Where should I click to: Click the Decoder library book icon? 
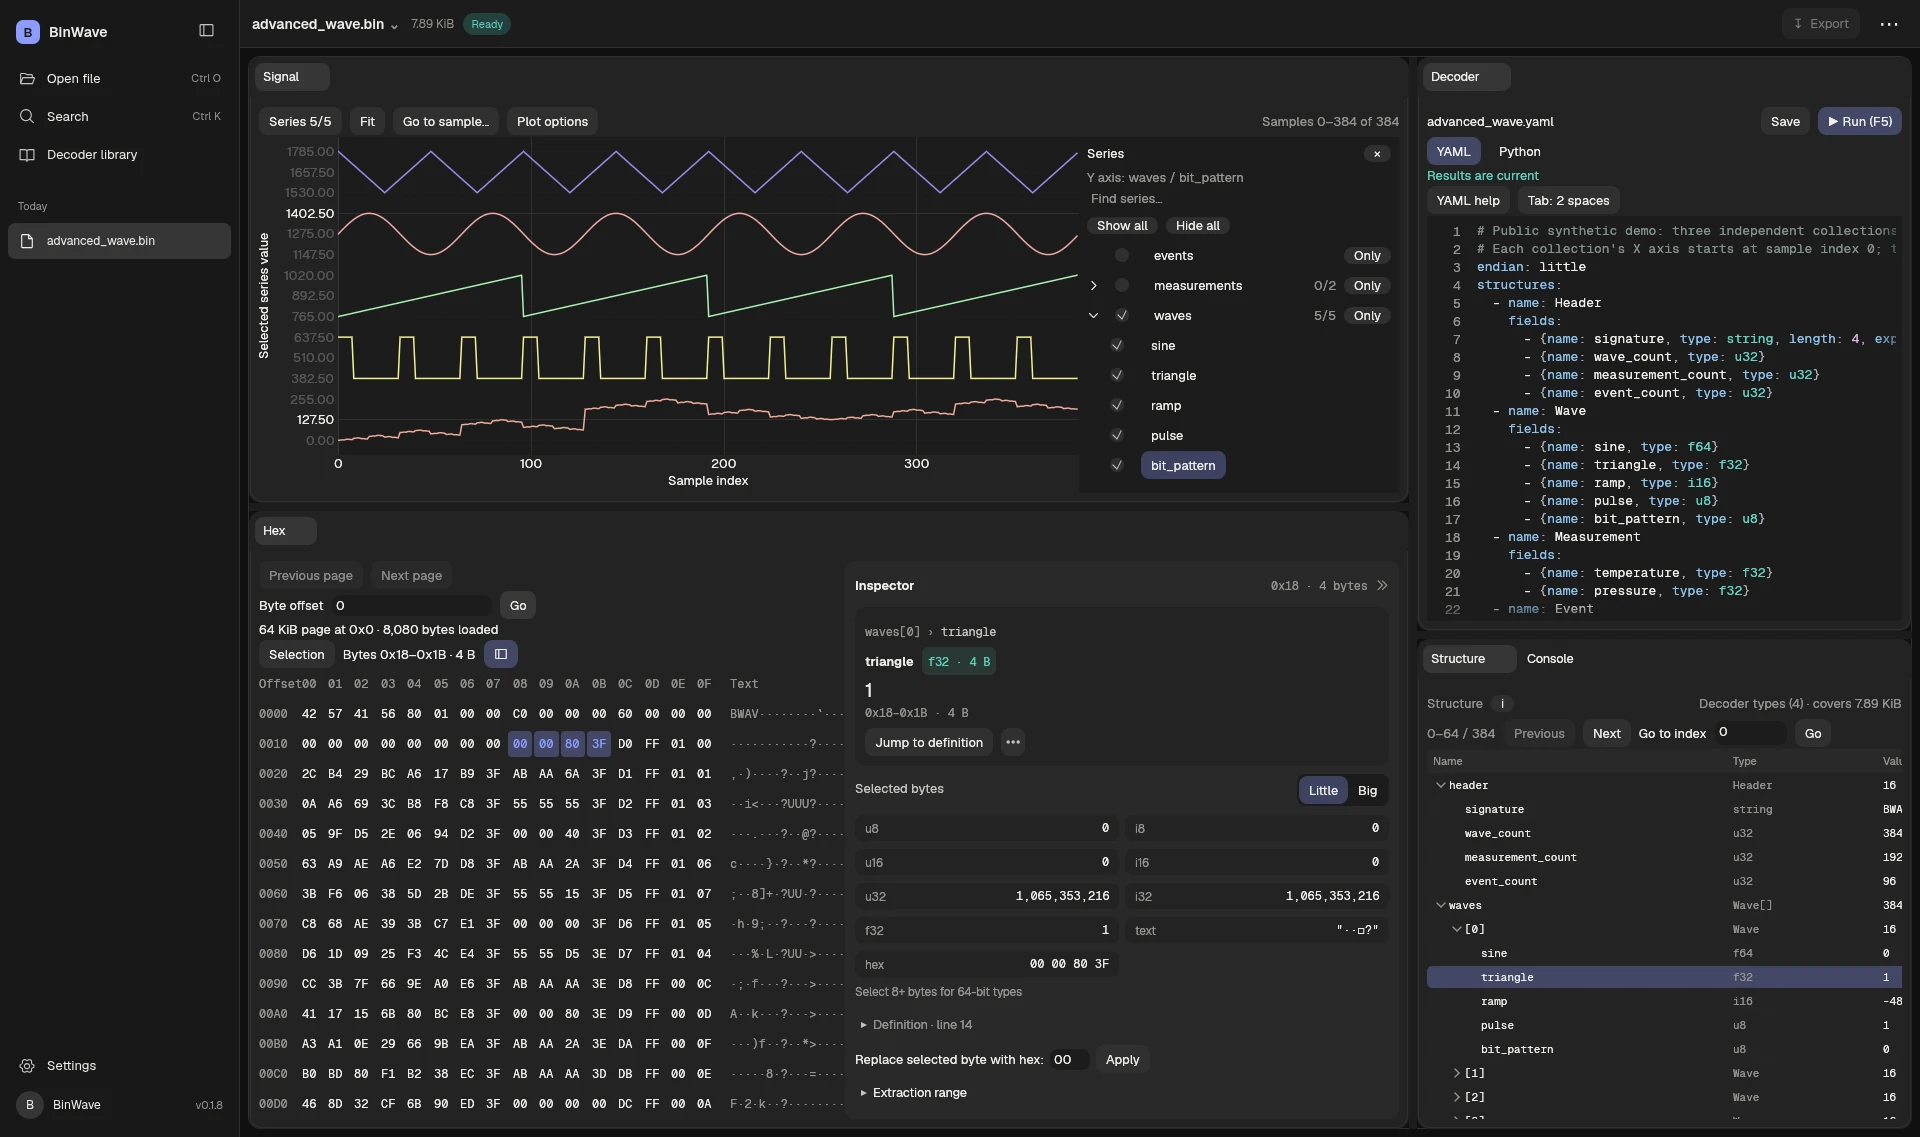coord(27,155)
